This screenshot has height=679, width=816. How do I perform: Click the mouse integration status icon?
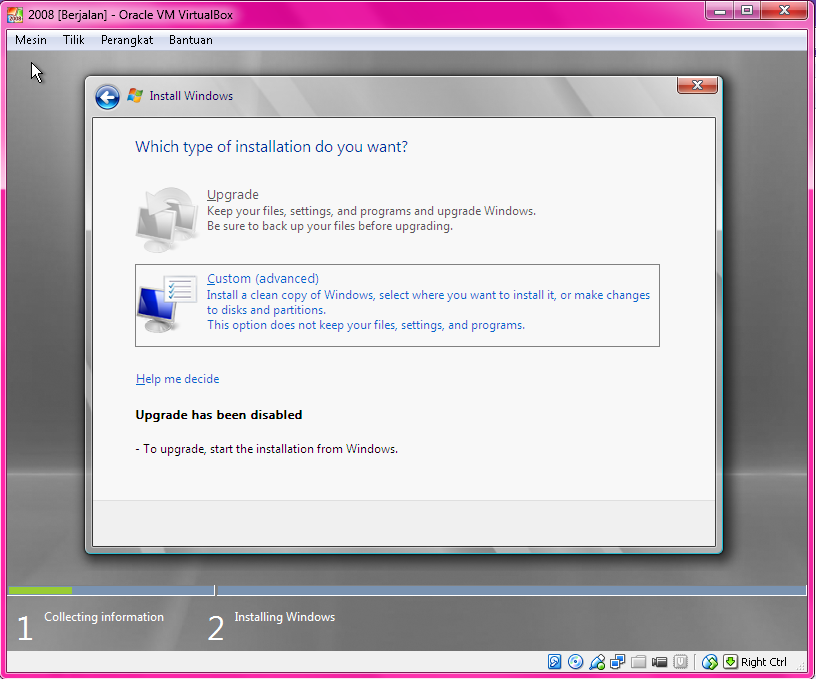click(x=710, y=662)
